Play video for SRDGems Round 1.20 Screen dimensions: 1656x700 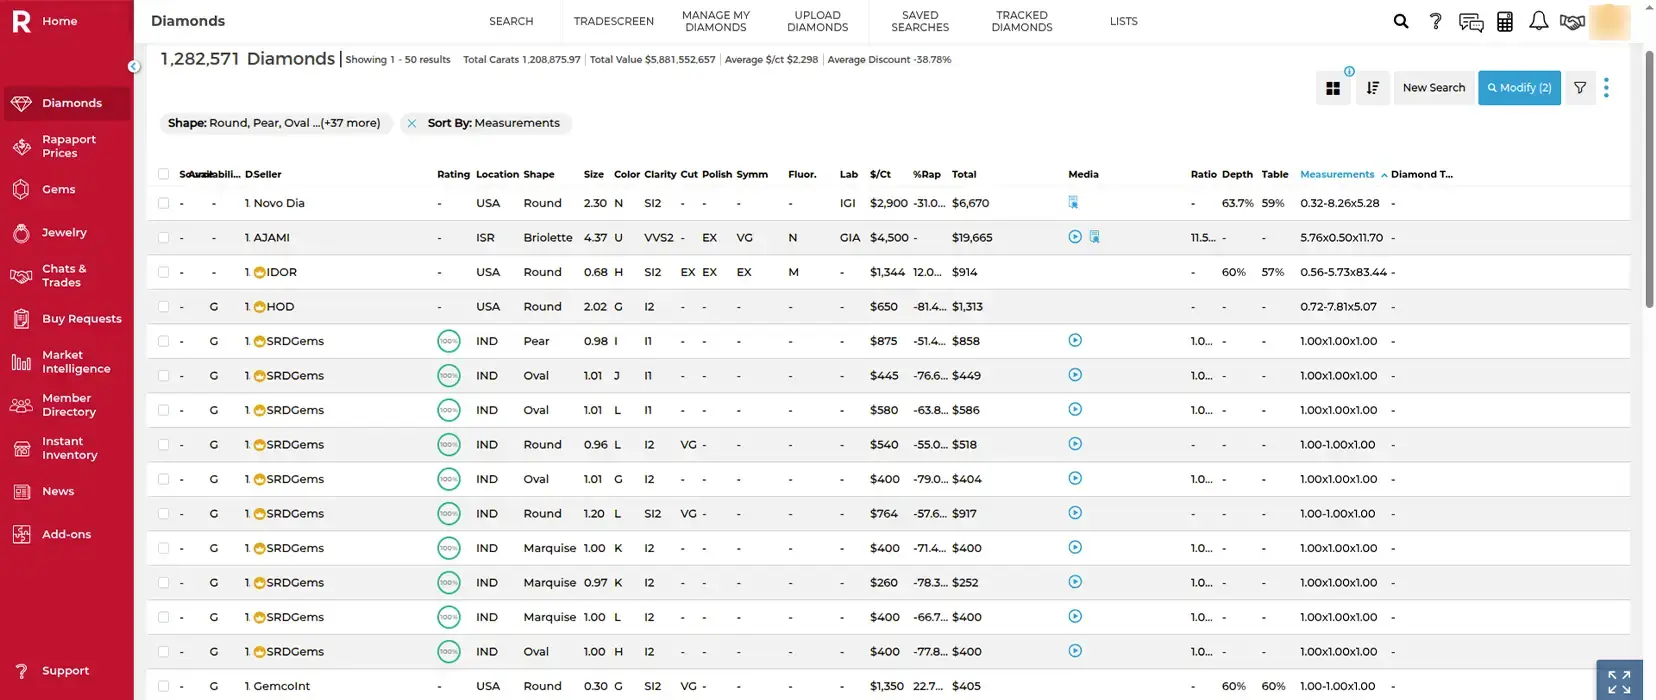tap(1075, 513)
